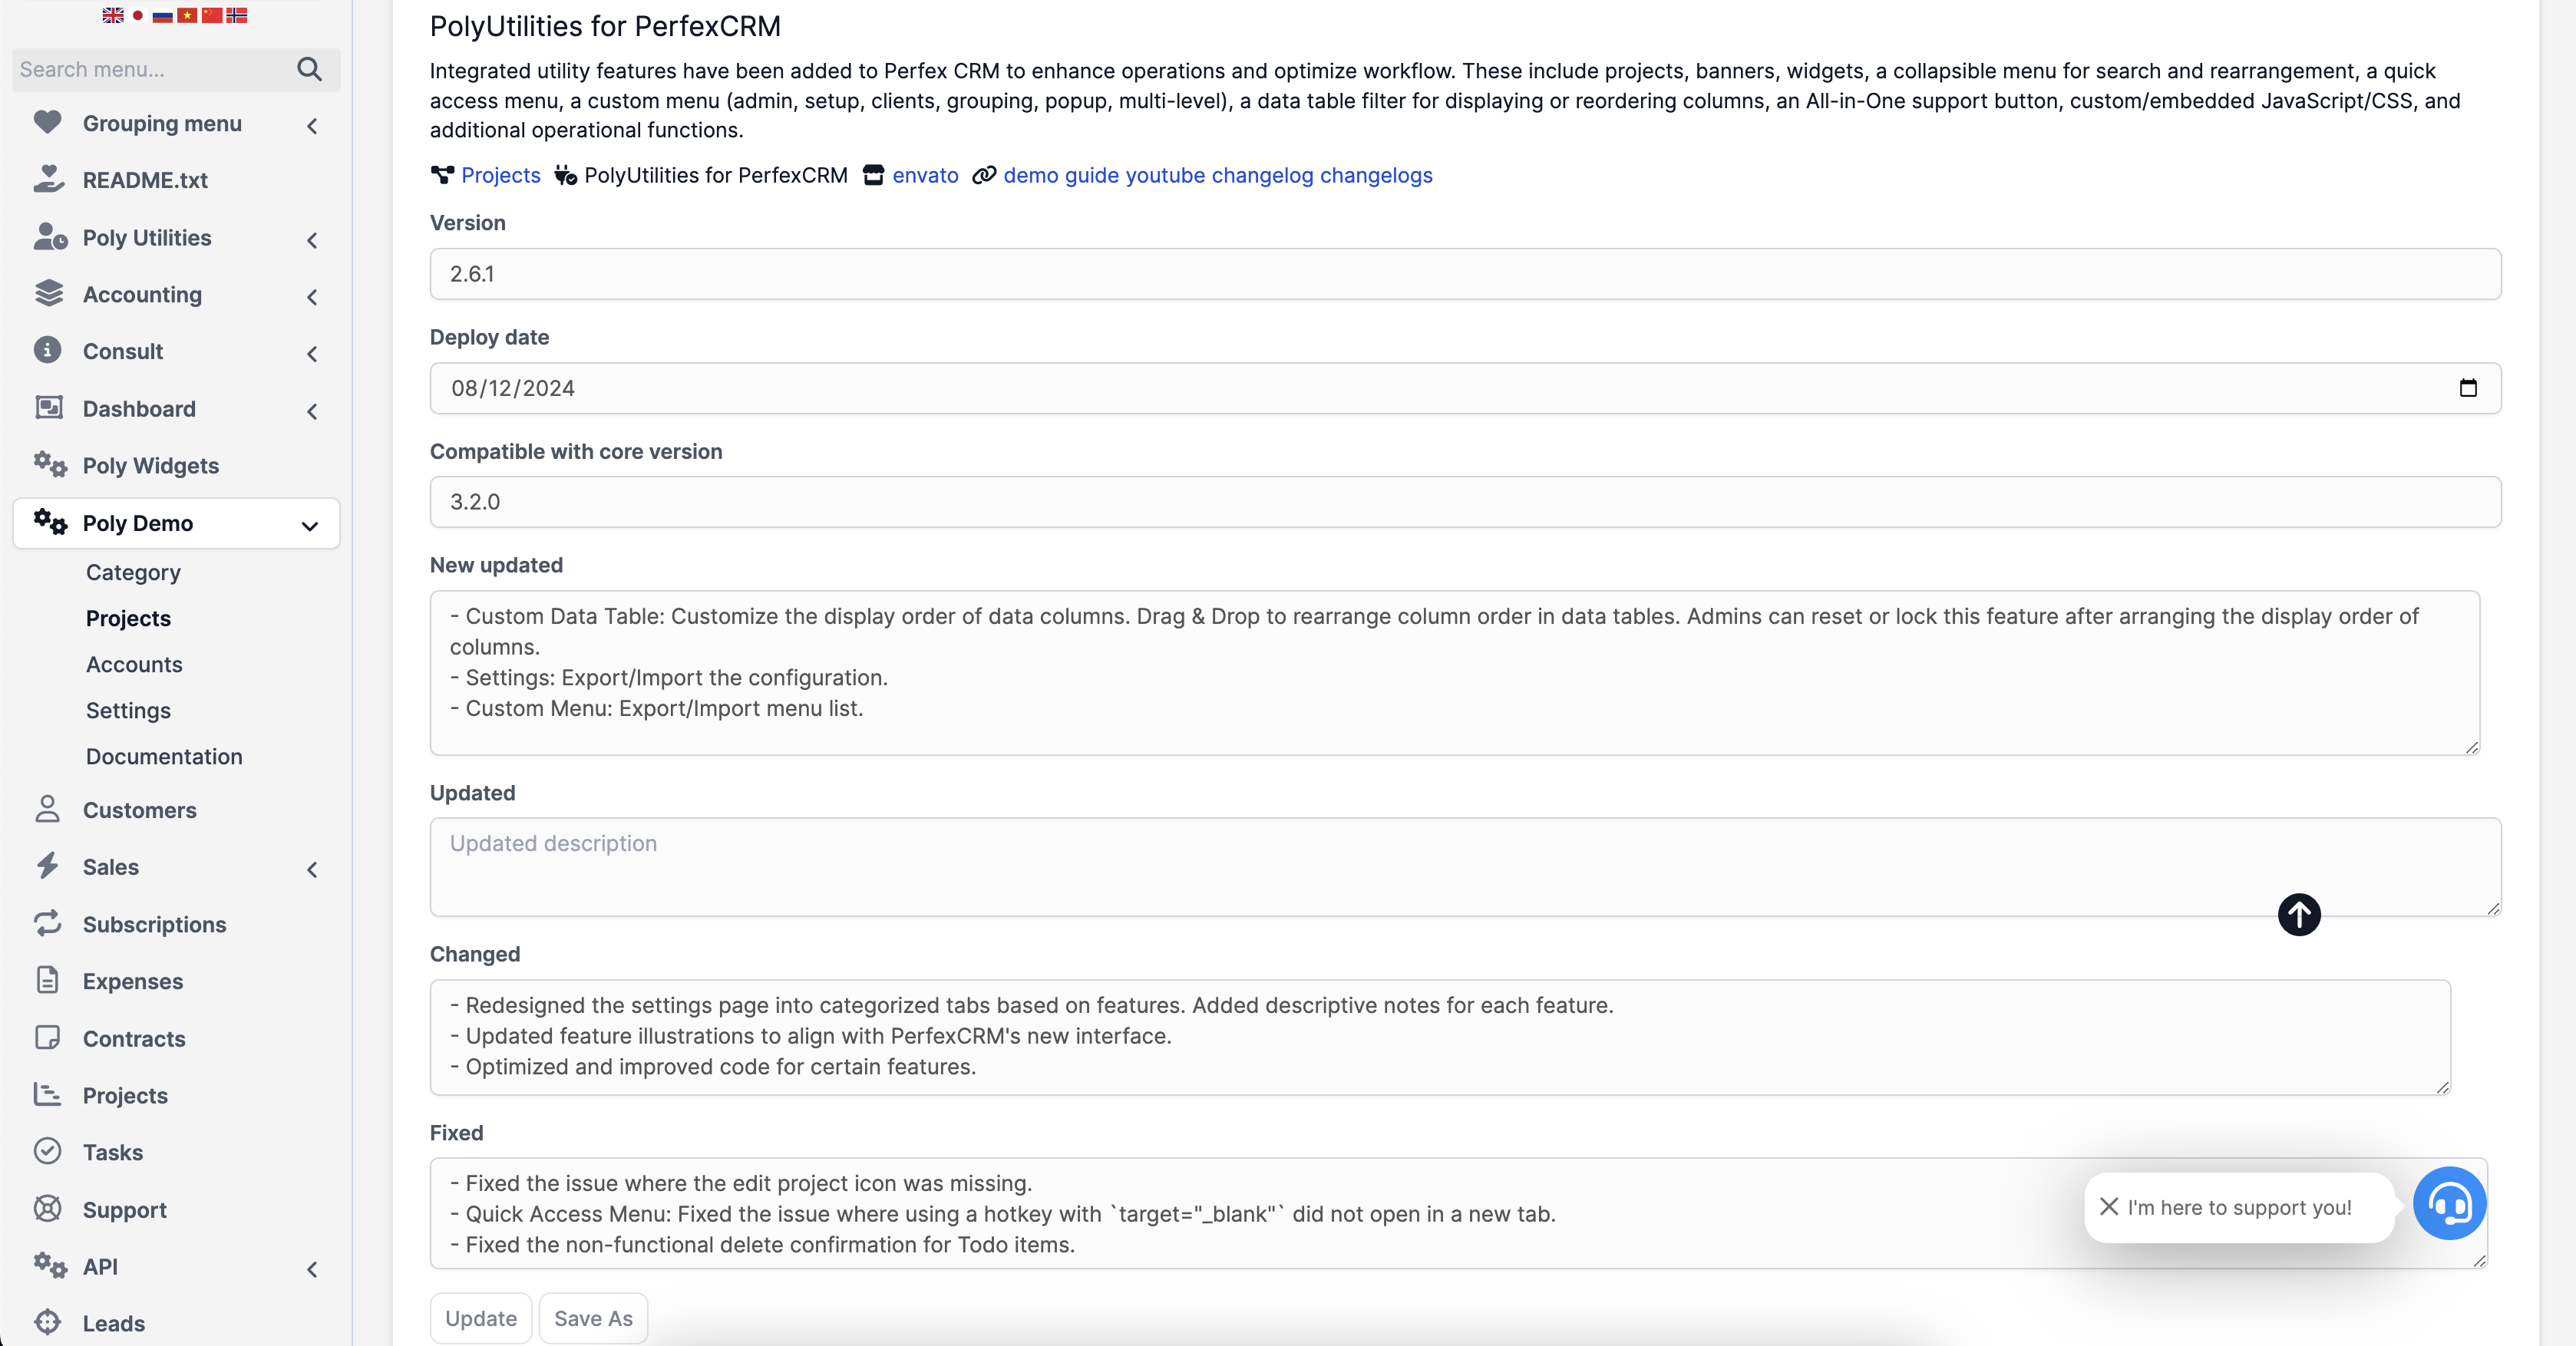Click the Poly Widgets gears icon
Screen dimensions: 2576x1346
point(50,464)
